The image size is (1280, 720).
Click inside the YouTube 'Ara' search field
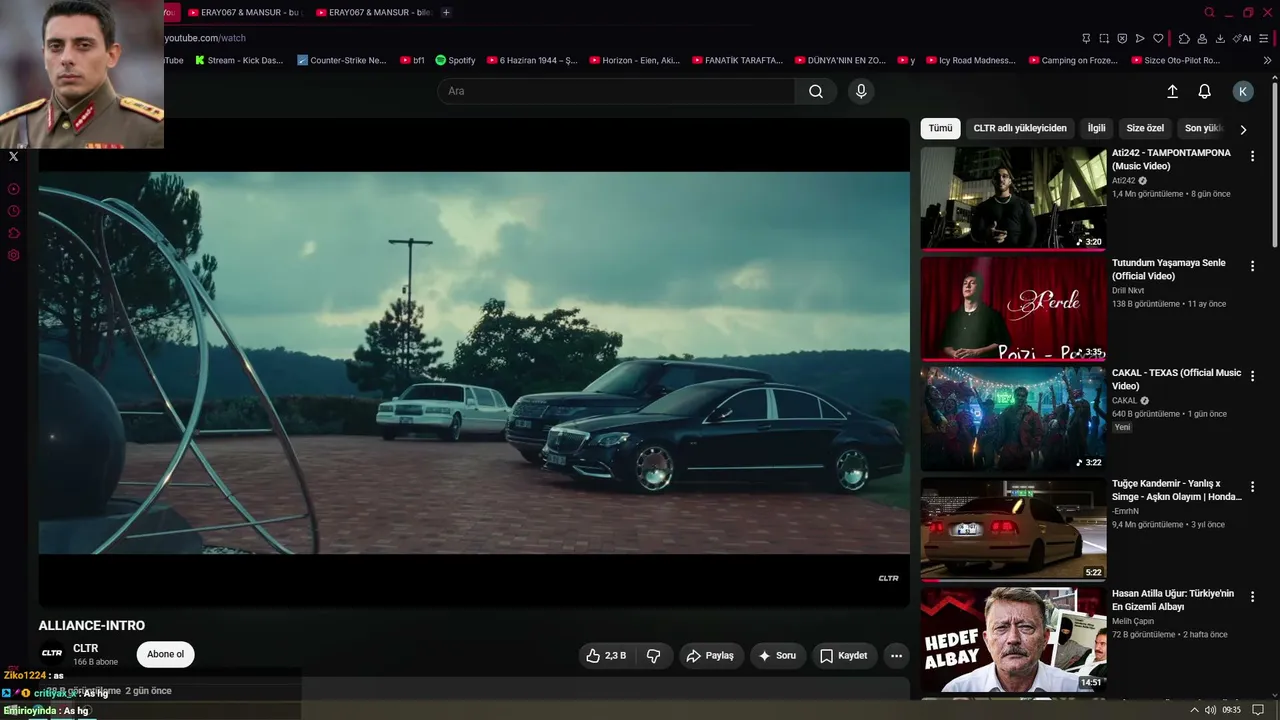tap(616, 91)
